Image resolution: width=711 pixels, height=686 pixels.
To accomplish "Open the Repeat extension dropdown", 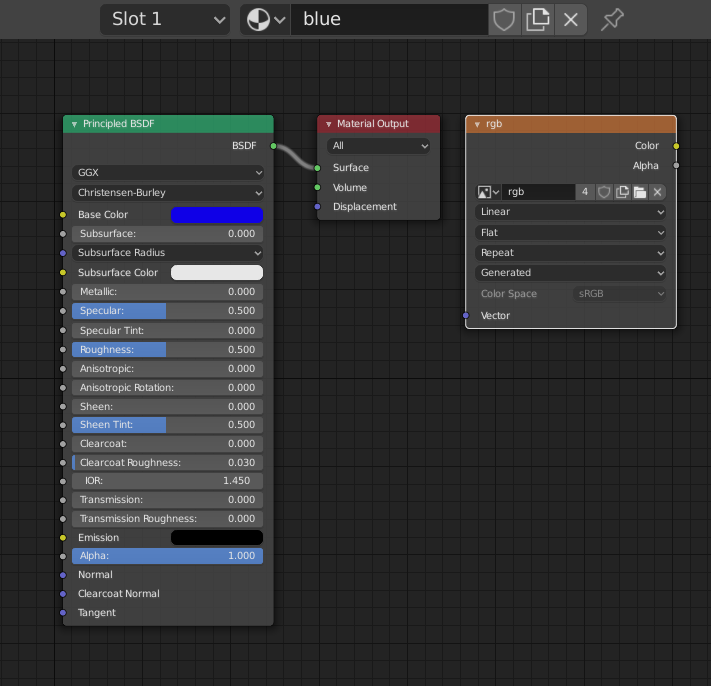I will coord(571,252).
